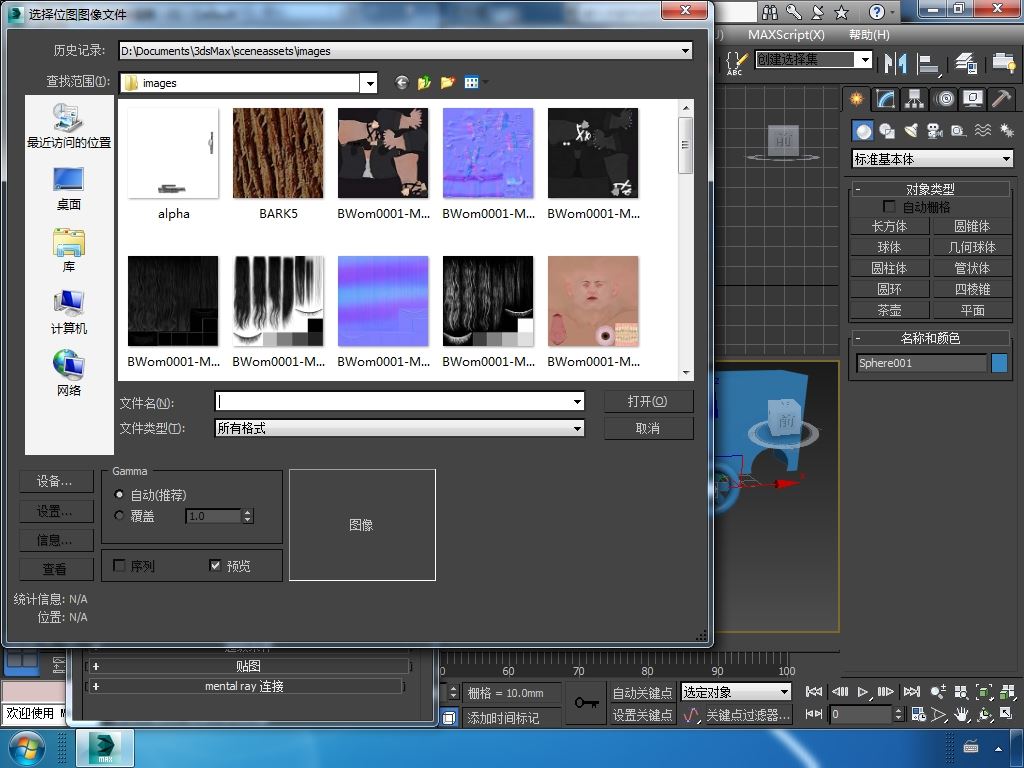Select the Systems category icon
This screenshot has width=1024, height=768.
tap(1006, 131)
